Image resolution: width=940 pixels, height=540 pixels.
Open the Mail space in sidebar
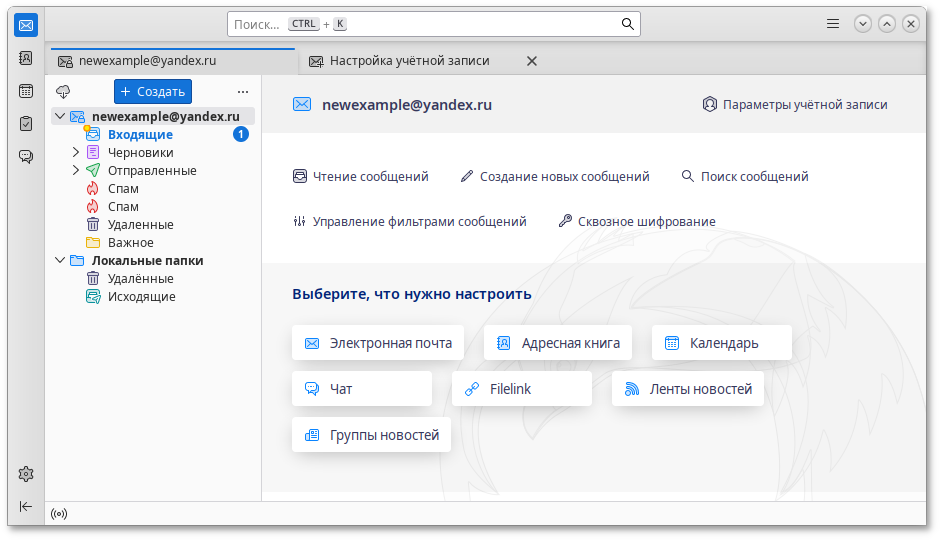coord(26,25)
